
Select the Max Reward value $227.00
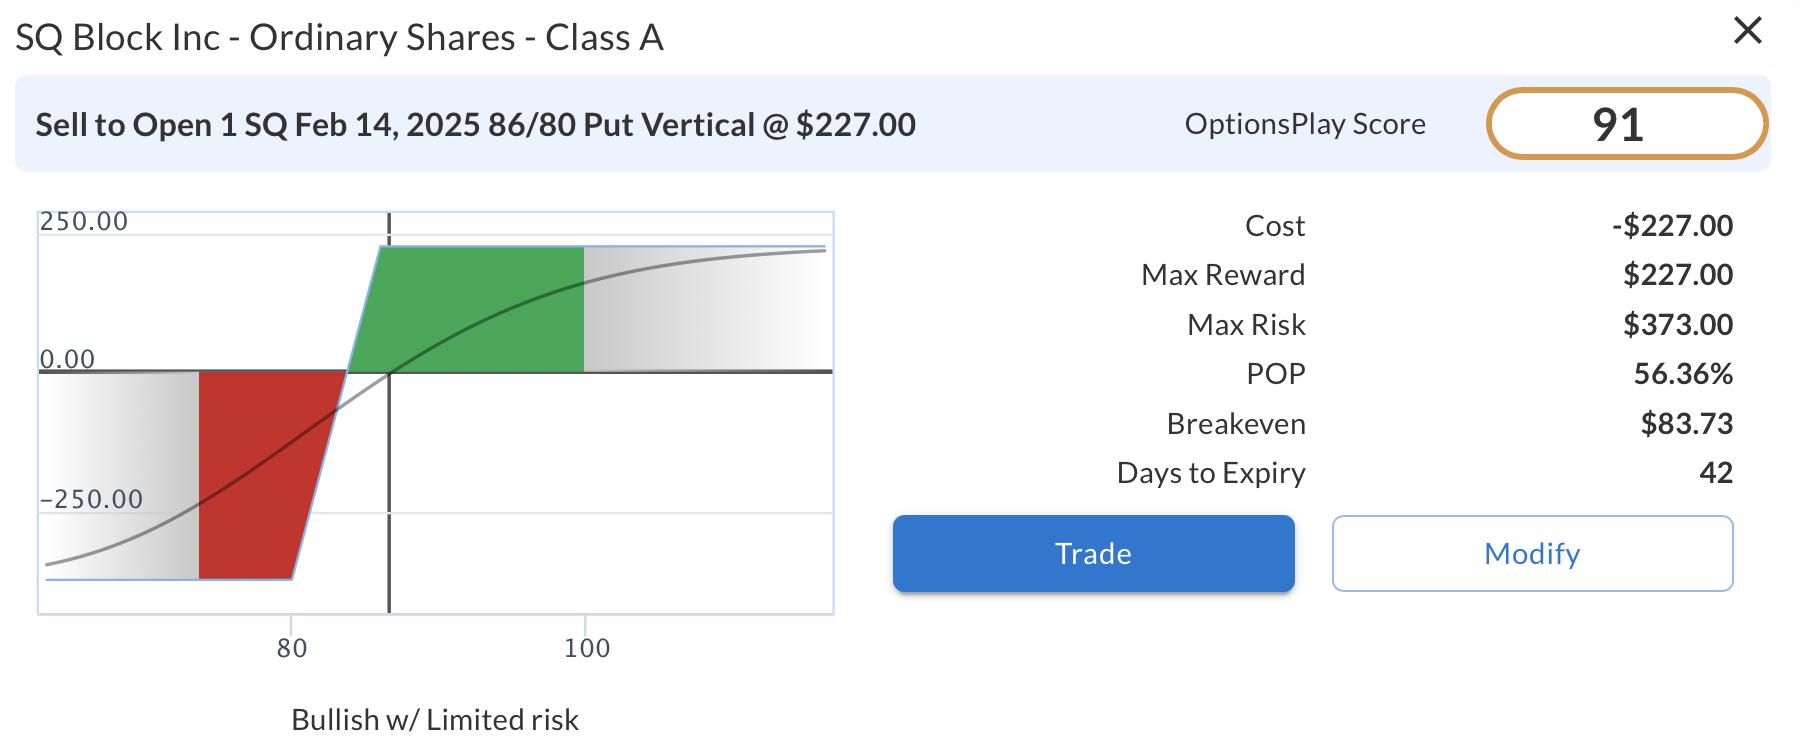click(x=1677, y=275)
